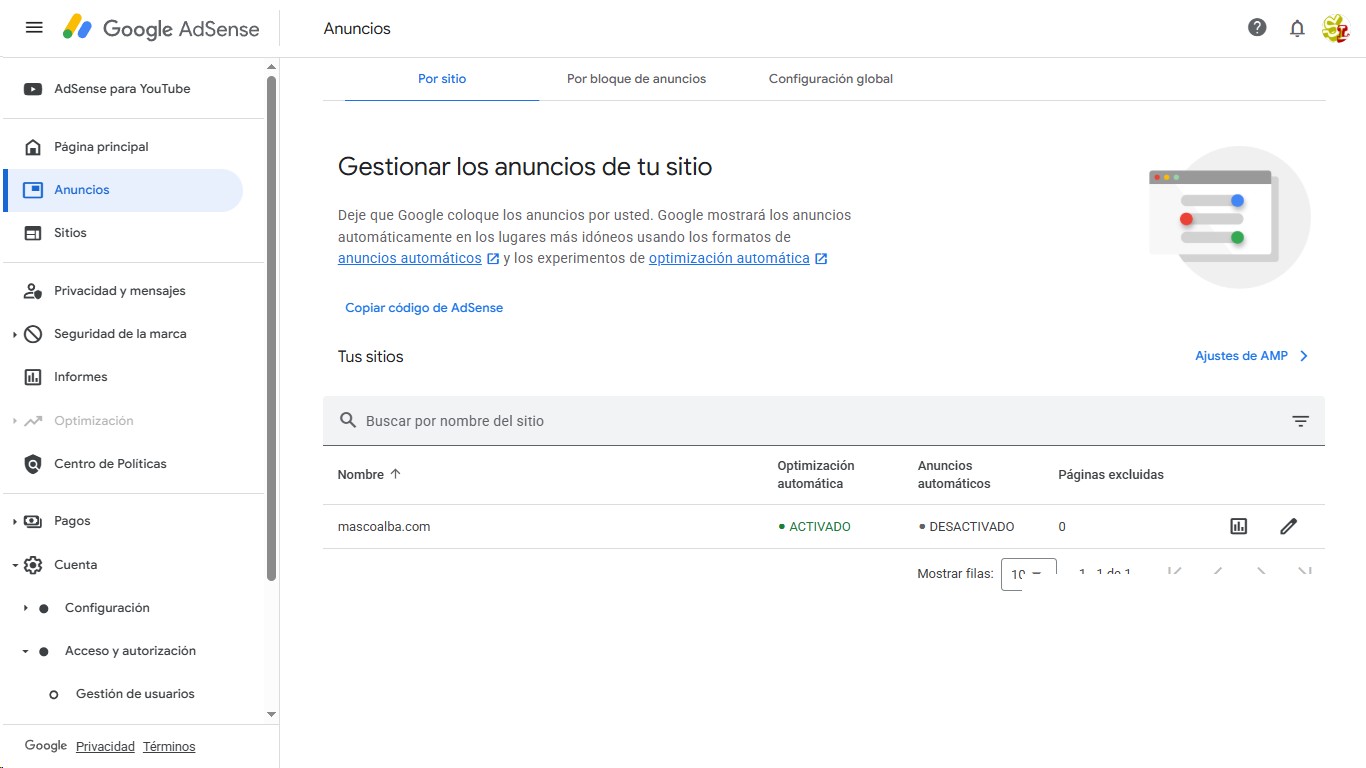Open the Ajustes de AMP link
This screenshot has width=1366, height=768.
click(1241, 356)
